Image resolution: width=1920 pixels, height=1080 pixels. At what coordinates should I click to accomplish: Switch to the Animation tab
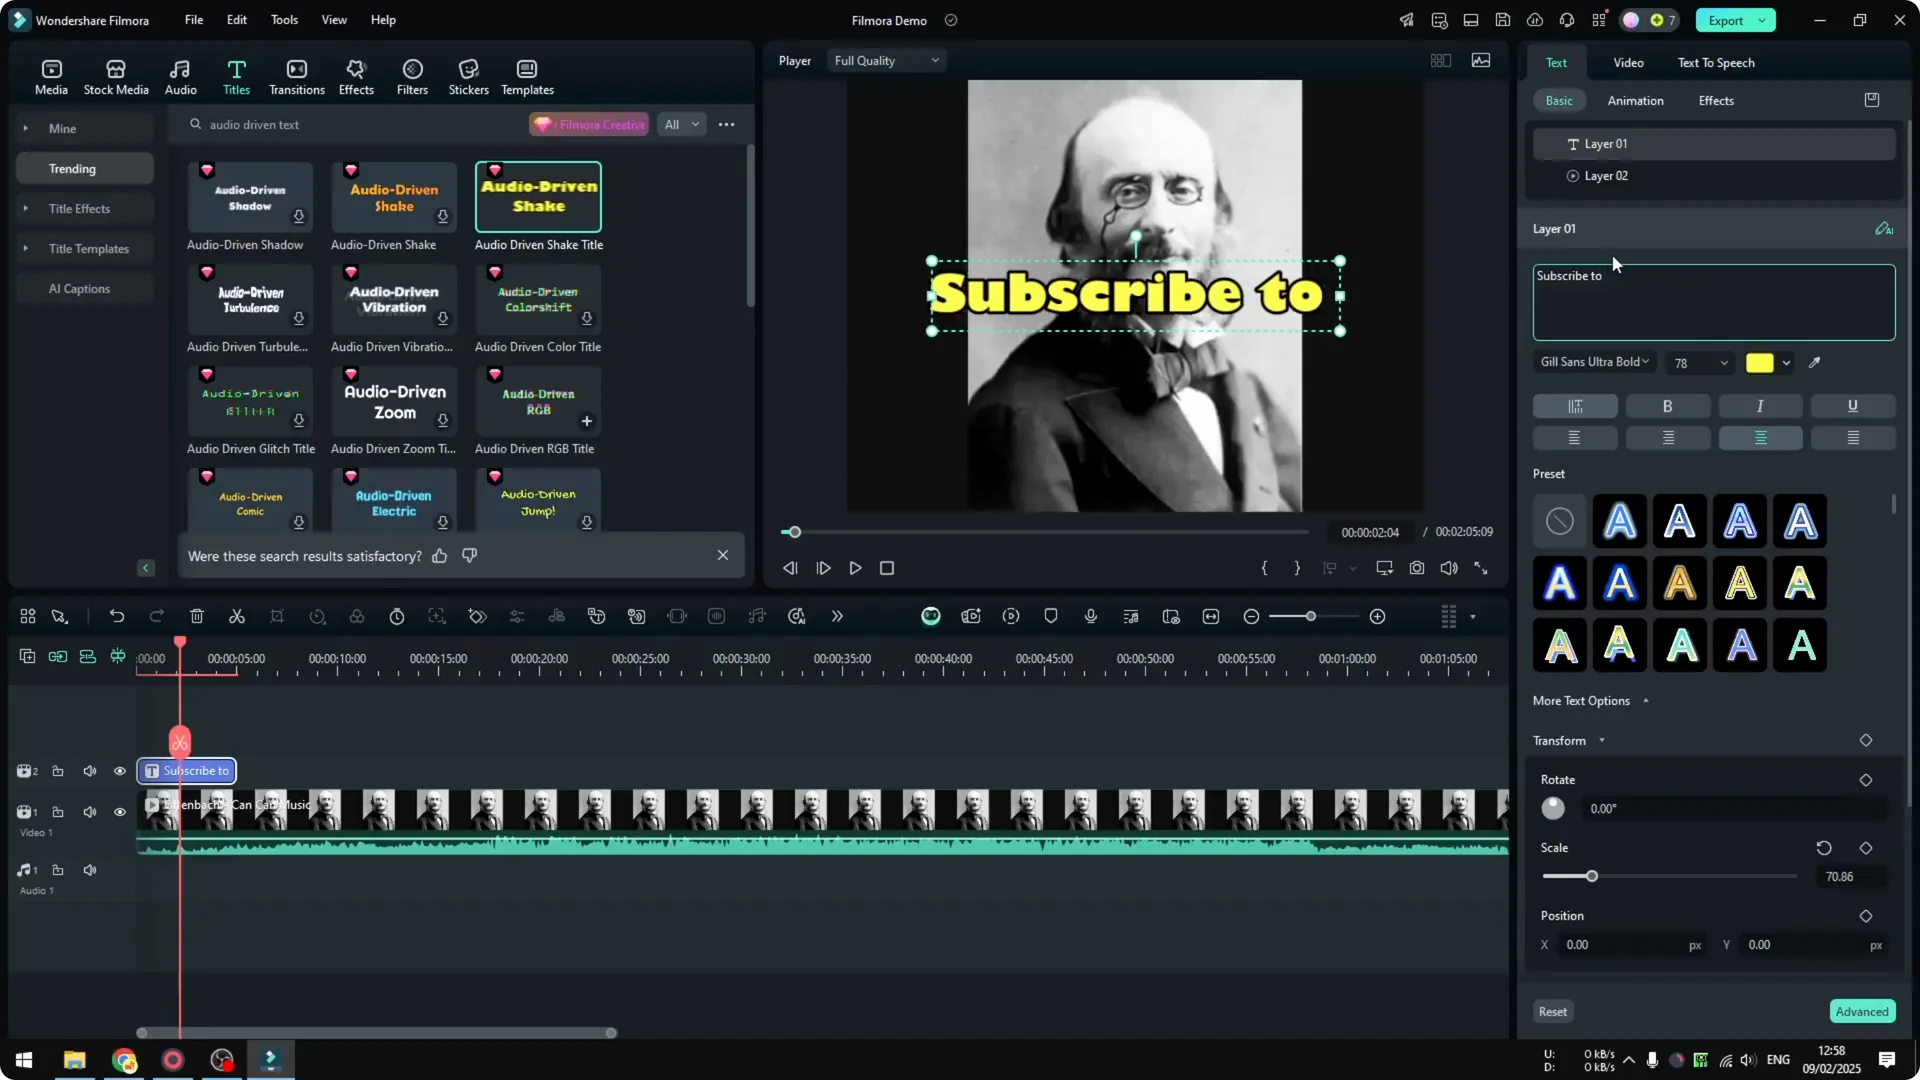(x=1636, y=100)
